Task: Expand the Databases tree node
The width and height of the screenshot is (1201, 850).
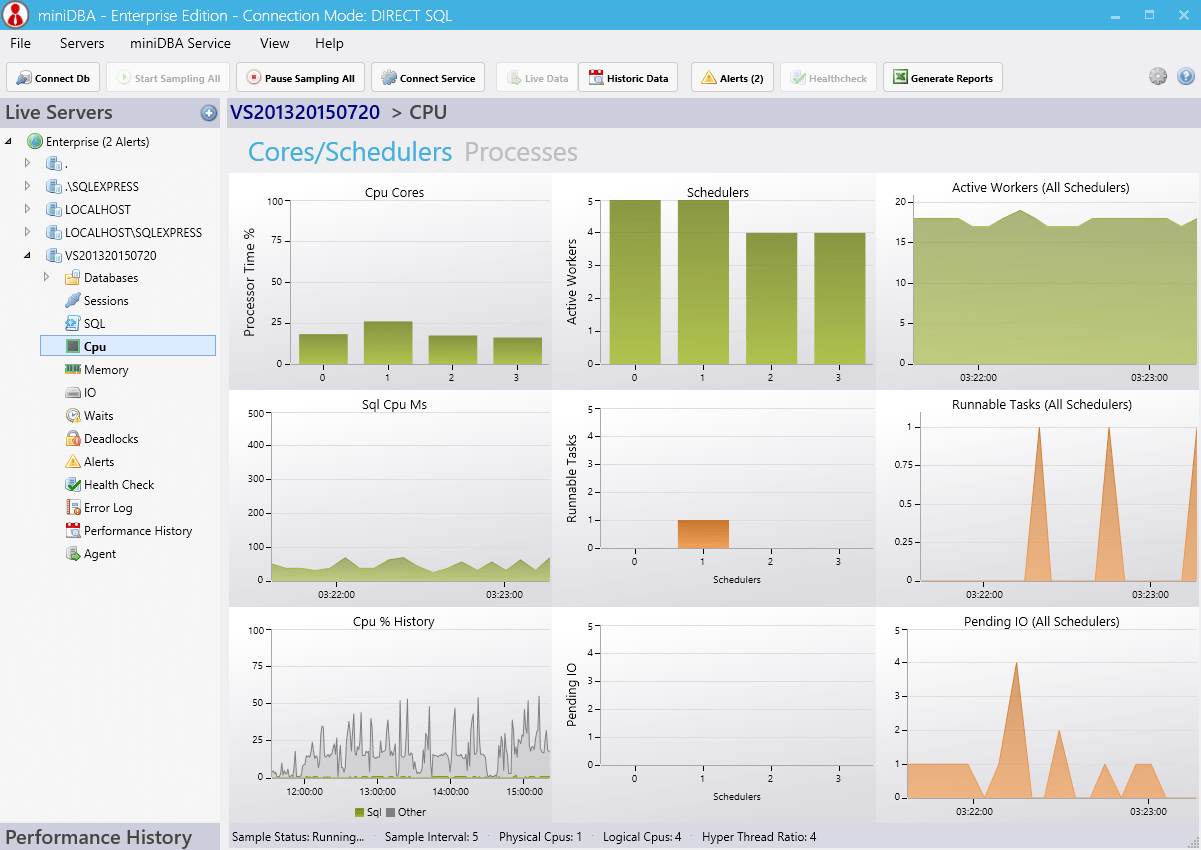Action: coord(45,277)
